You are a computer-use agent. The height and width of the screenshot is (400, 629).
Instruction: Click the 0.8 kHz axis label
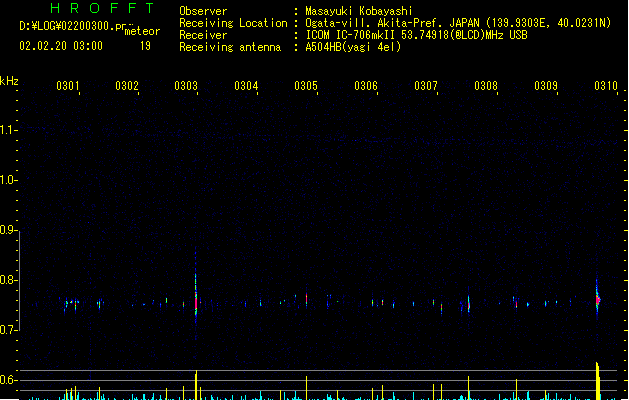click(x=8, y=280)
